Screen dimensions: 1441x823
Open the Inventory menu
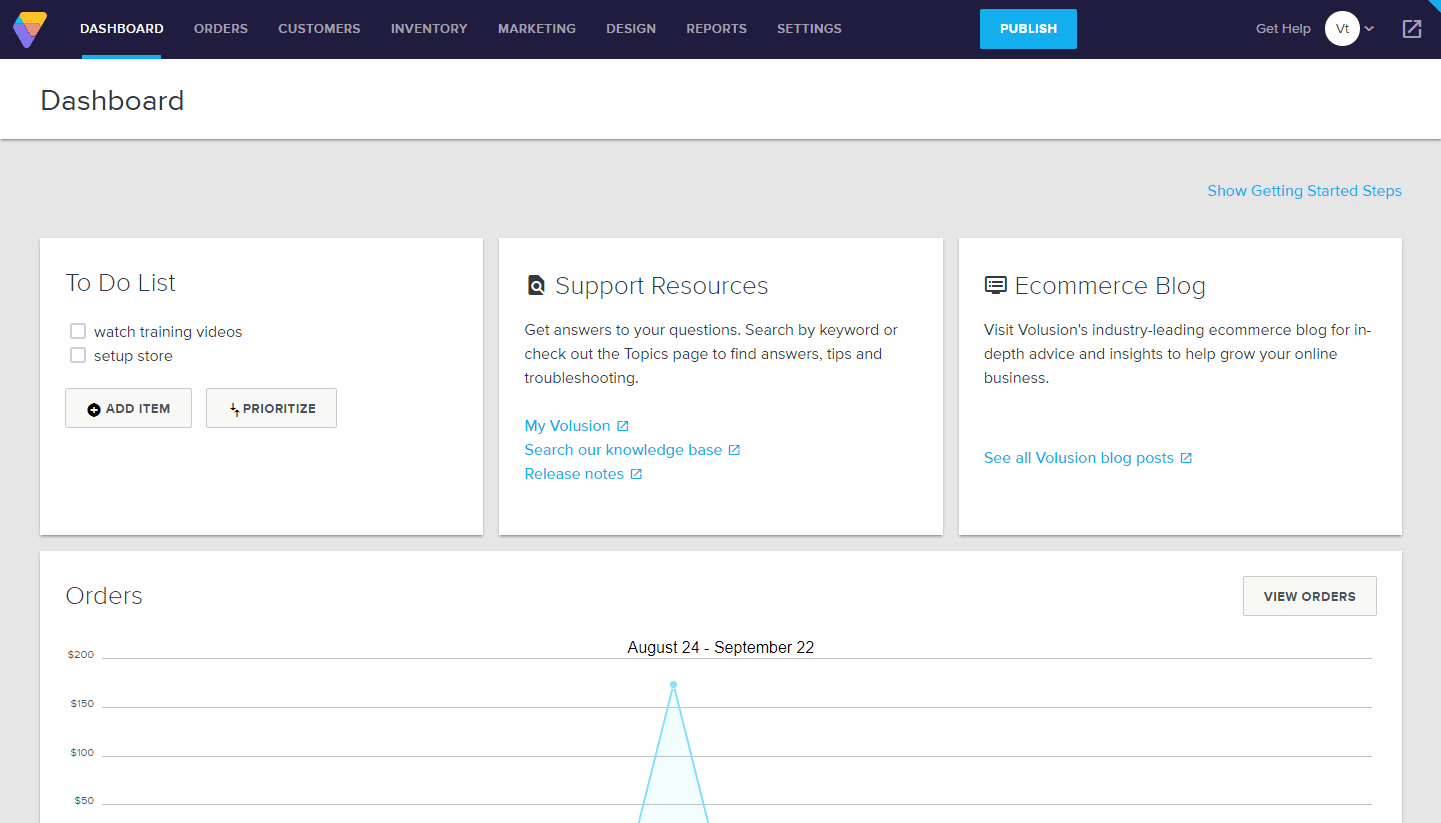point(429,29)
